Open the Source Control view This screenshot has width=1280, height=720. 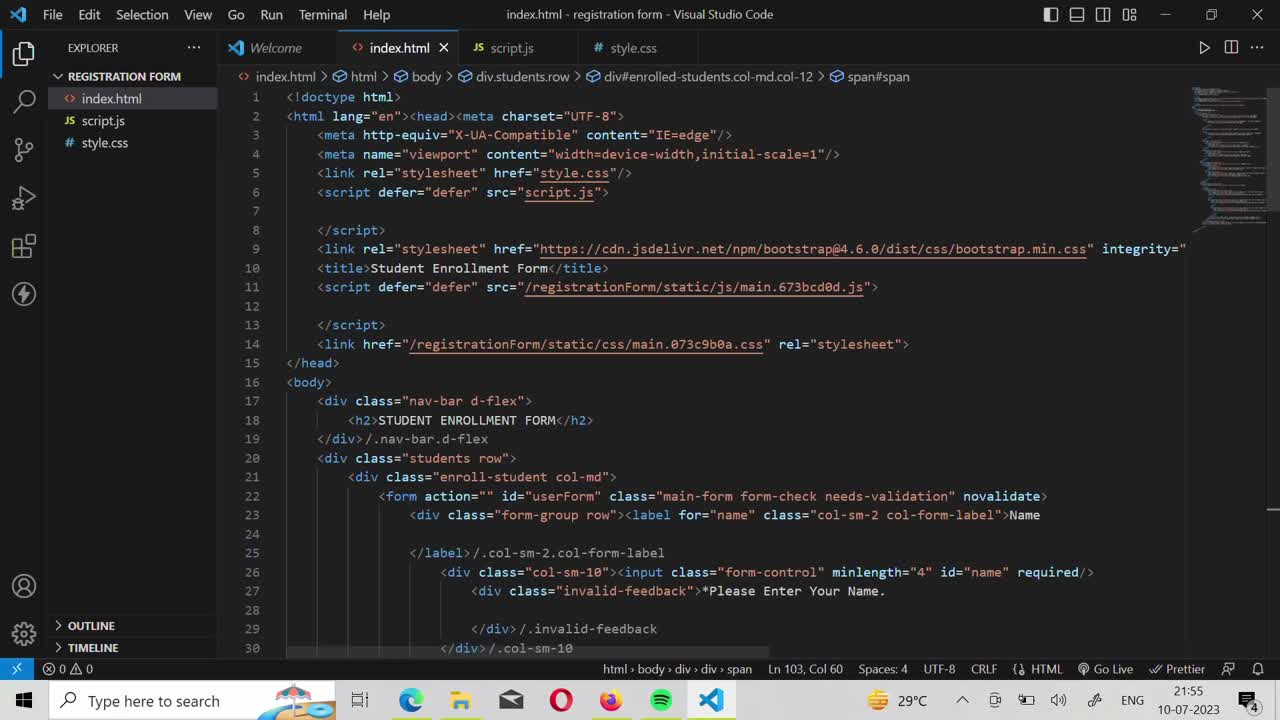coord(24,149)
